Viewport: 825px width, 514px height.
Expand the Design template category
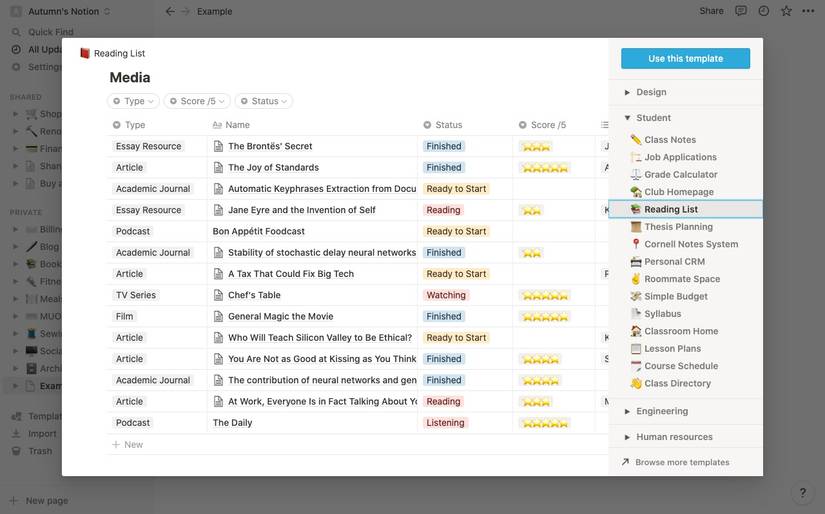pos(650,92)
